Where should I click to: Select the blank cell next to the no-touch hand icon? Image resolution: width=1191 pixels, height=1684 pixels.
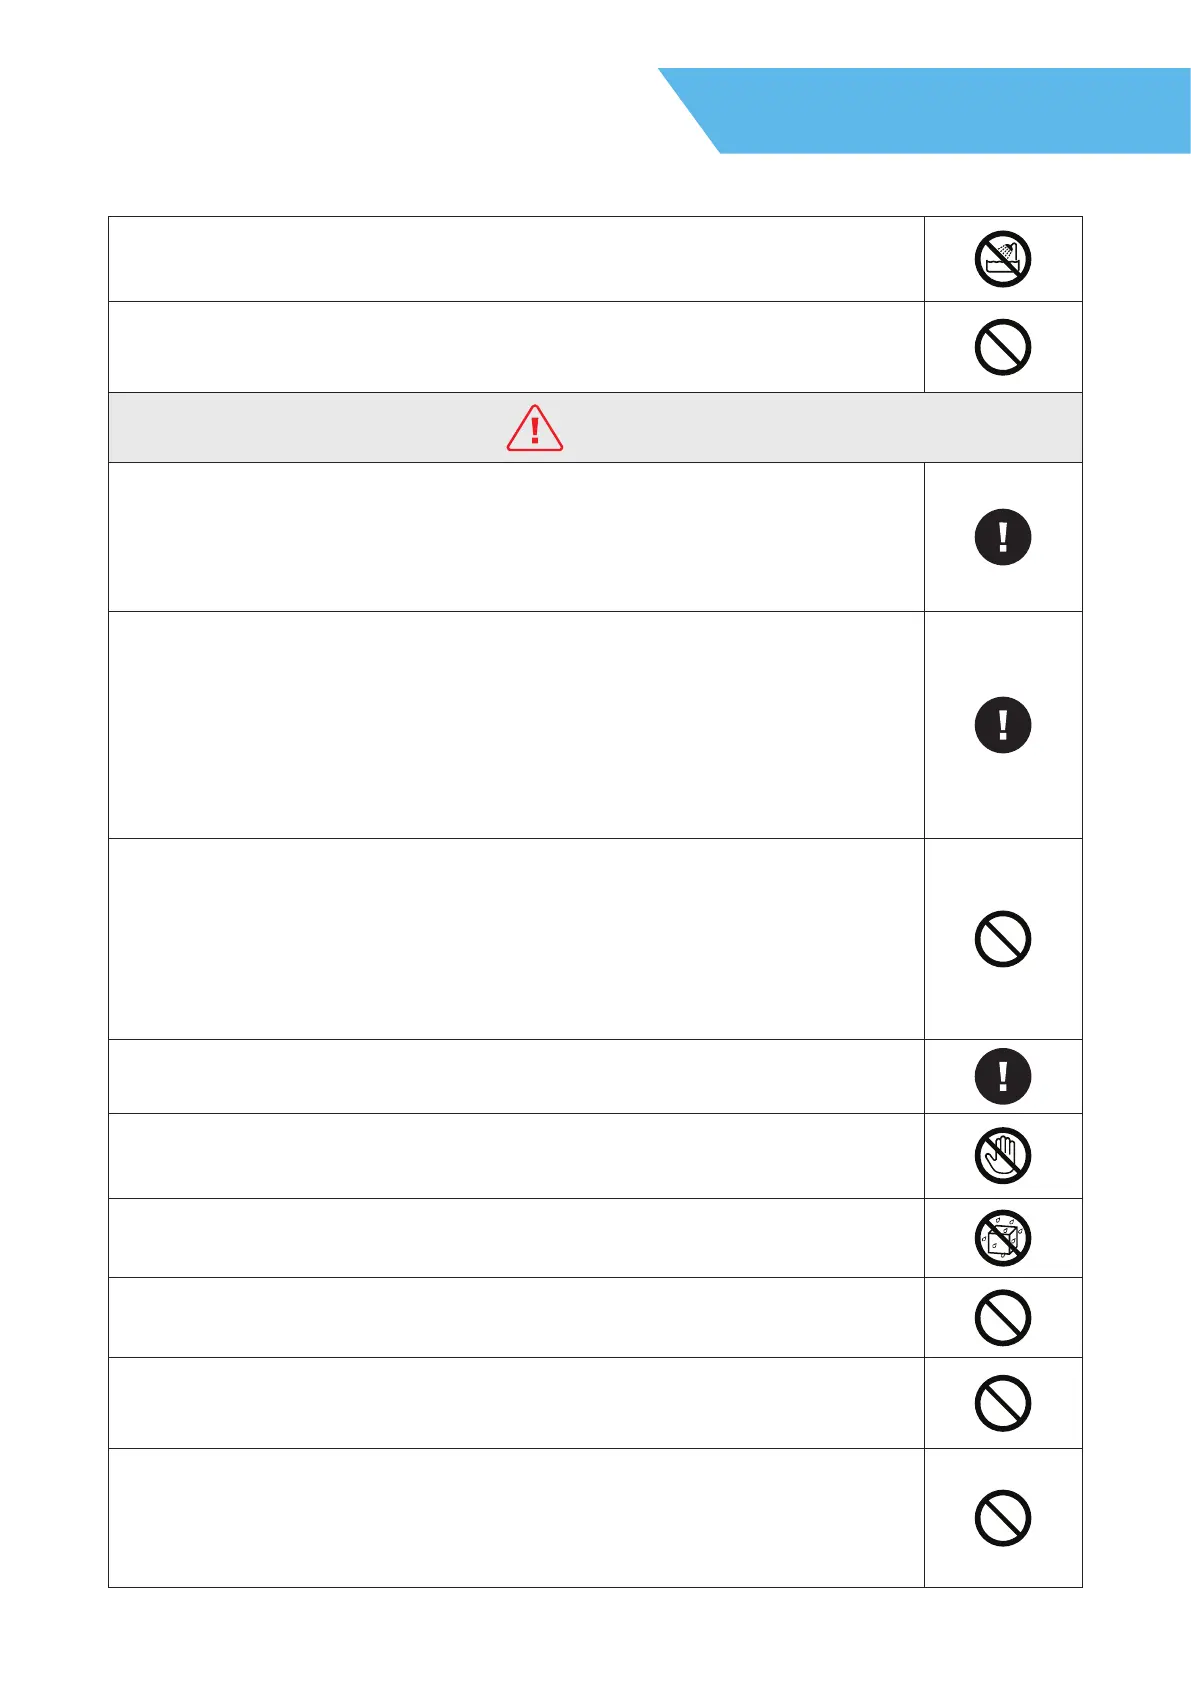516,1156
